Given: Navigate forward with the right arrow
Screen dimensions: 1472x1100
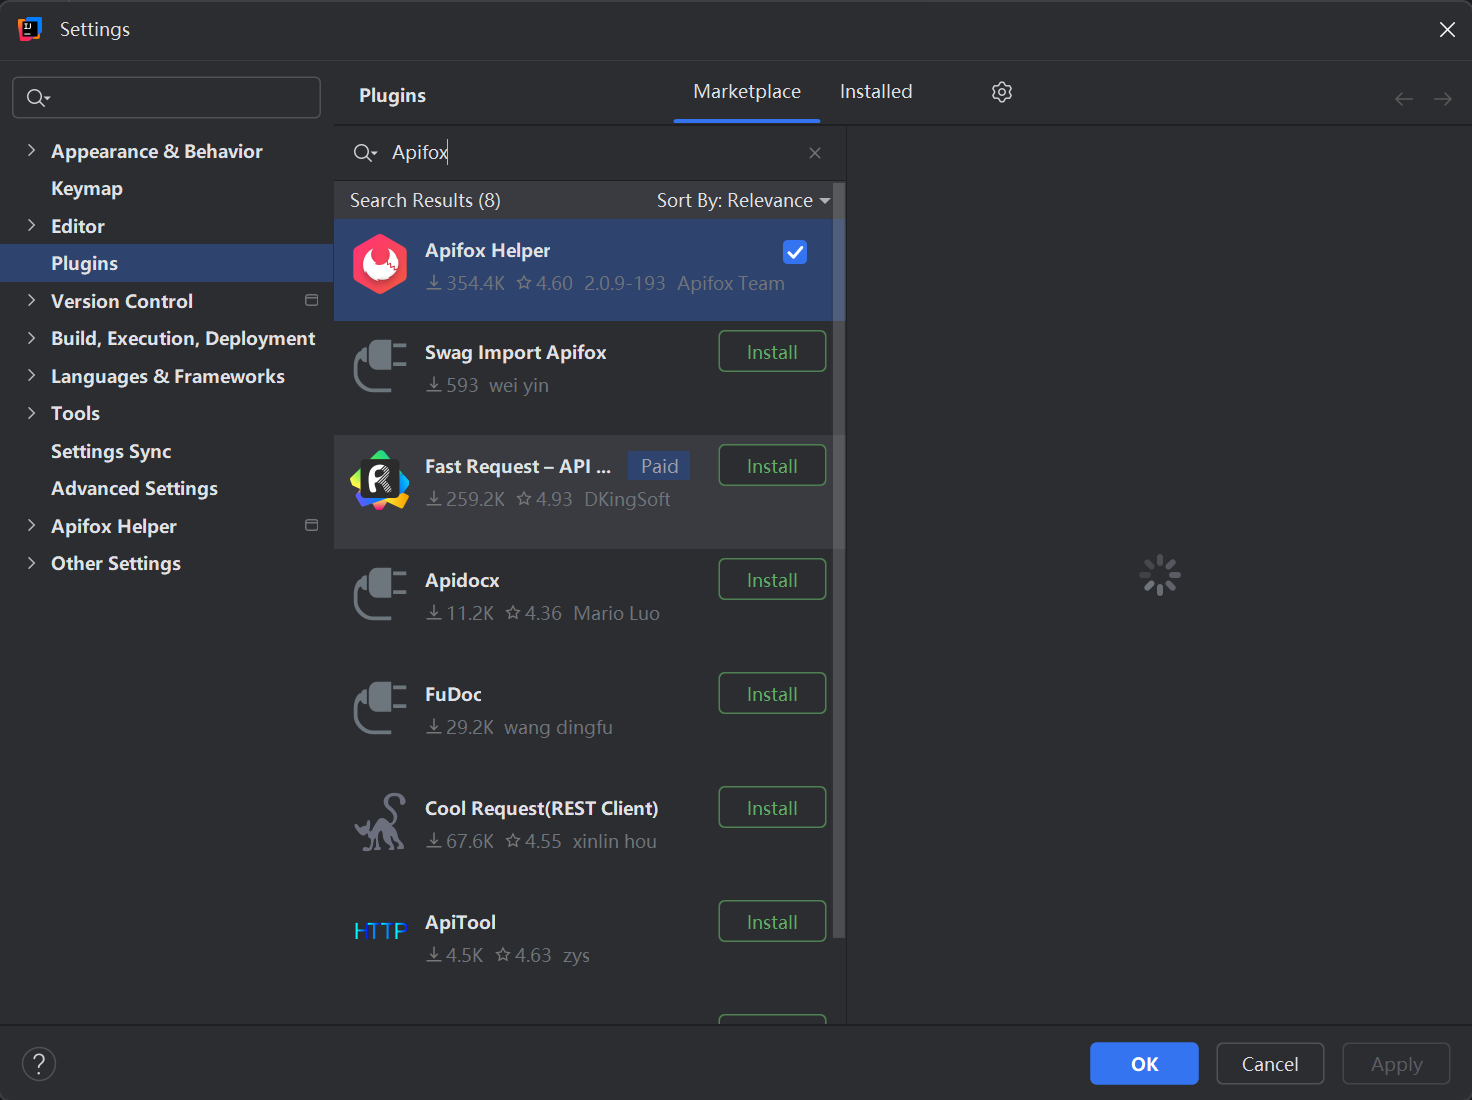Looking at the screenshot, I should pos(1443,99).
